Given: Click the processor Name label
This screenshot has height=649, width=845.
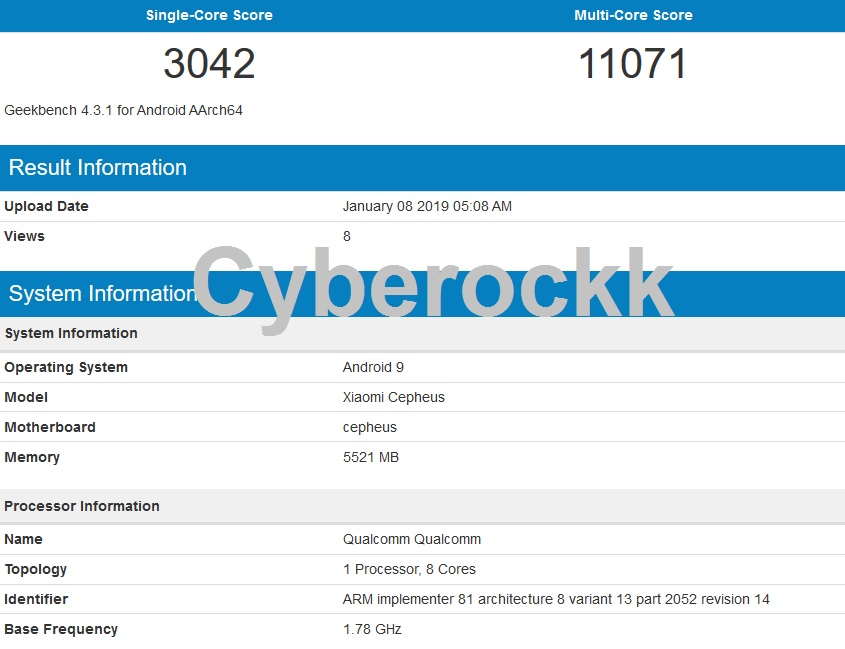Looking at the screenshot, I should click(x=23, y=539).
